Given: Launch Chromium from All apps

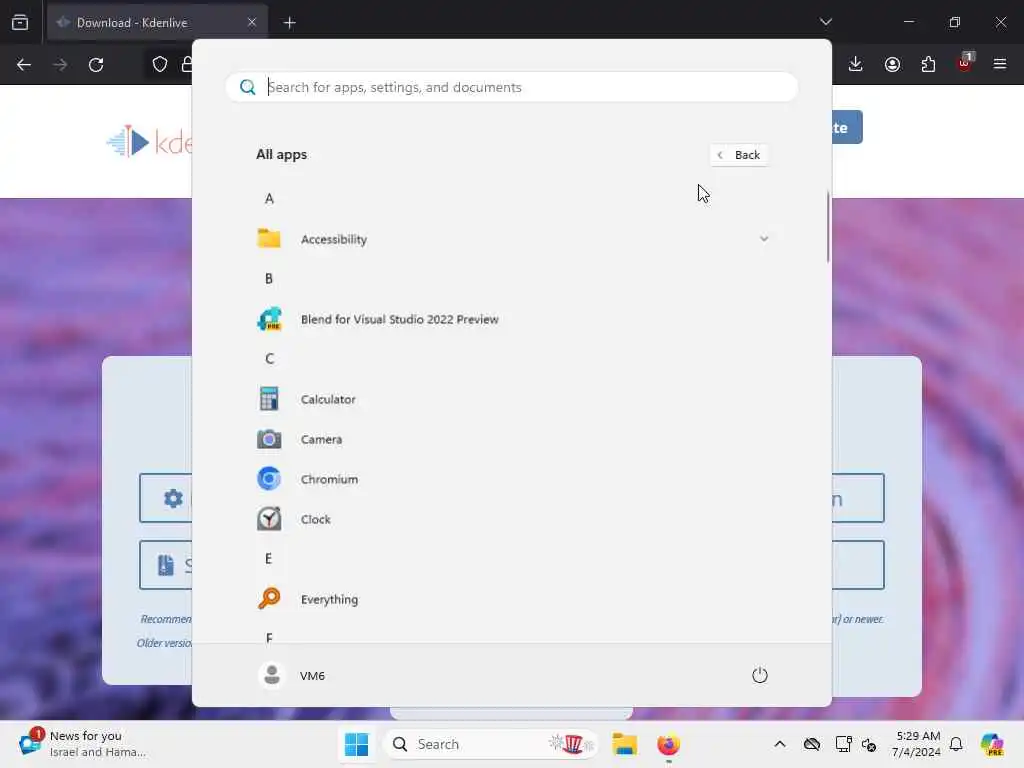Looking at the screenshot, I should (513, 479).
